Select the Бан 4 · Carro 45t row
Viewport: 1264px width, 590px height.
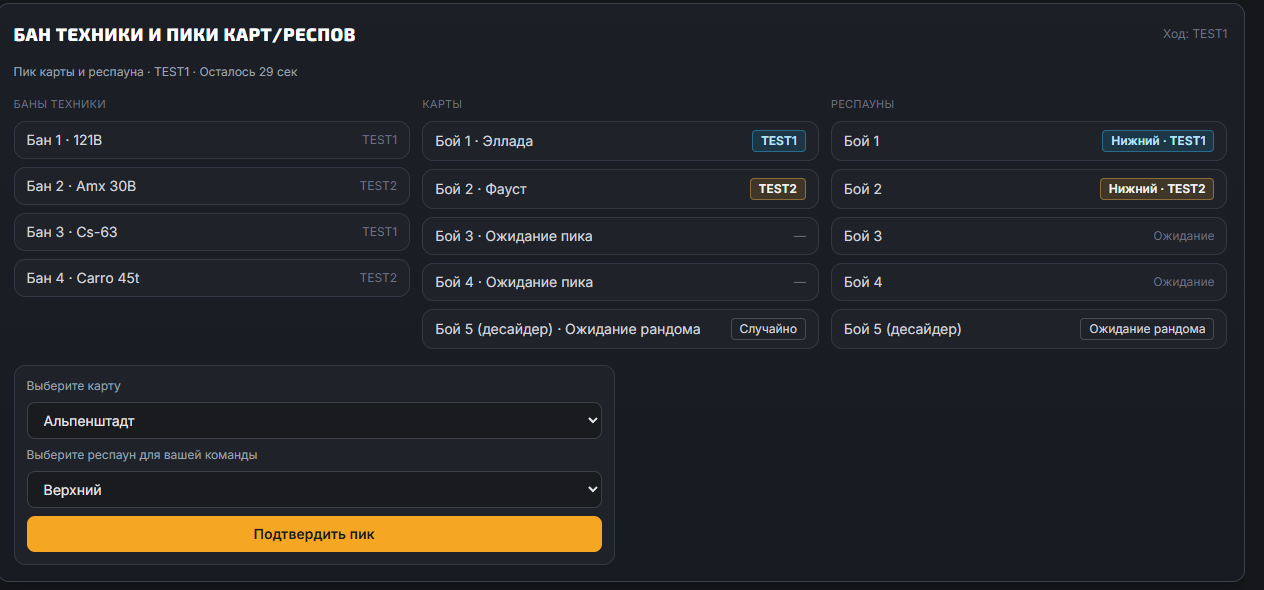(212, 278)
